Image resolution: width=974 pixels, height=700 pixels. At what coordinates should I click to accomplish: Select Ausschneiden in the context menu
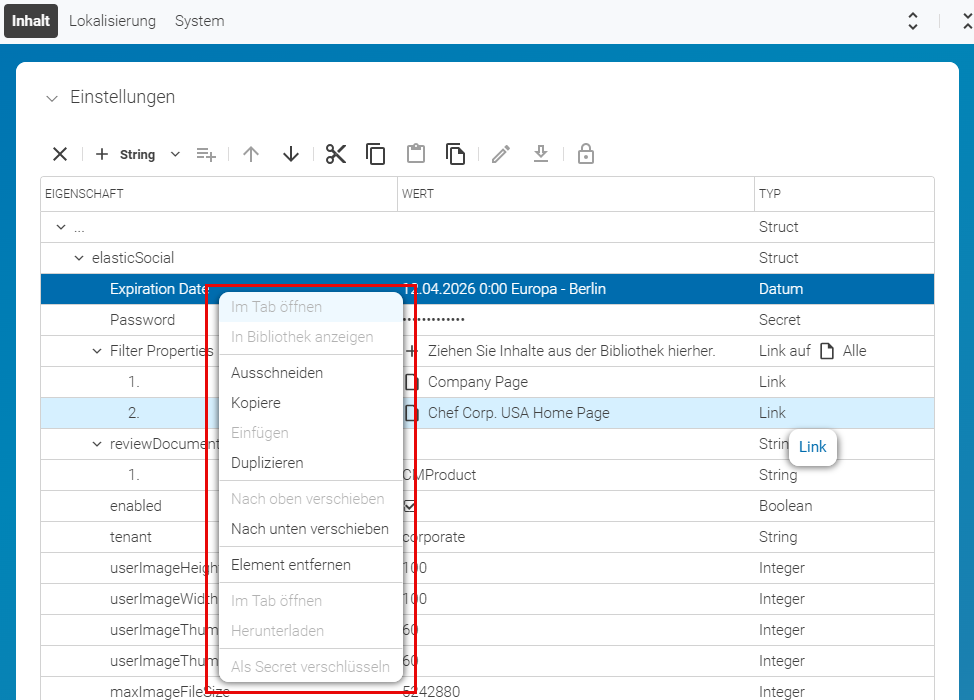pyautogui.click(x=277, y=373)
